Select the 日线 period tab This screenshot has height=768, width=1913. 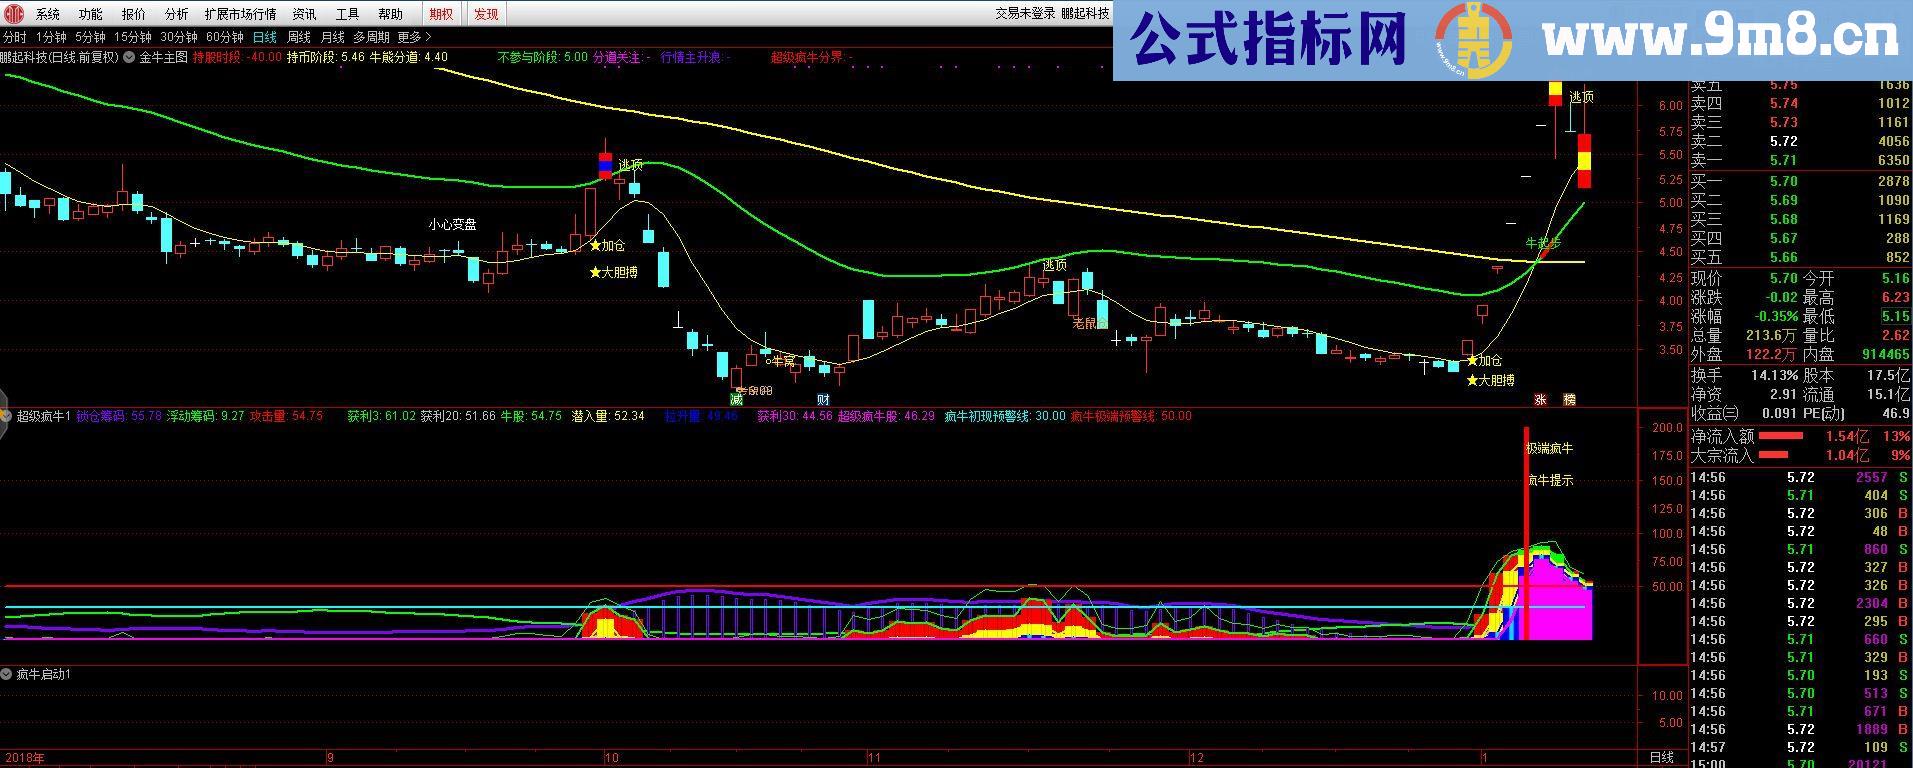coord(265,37)
